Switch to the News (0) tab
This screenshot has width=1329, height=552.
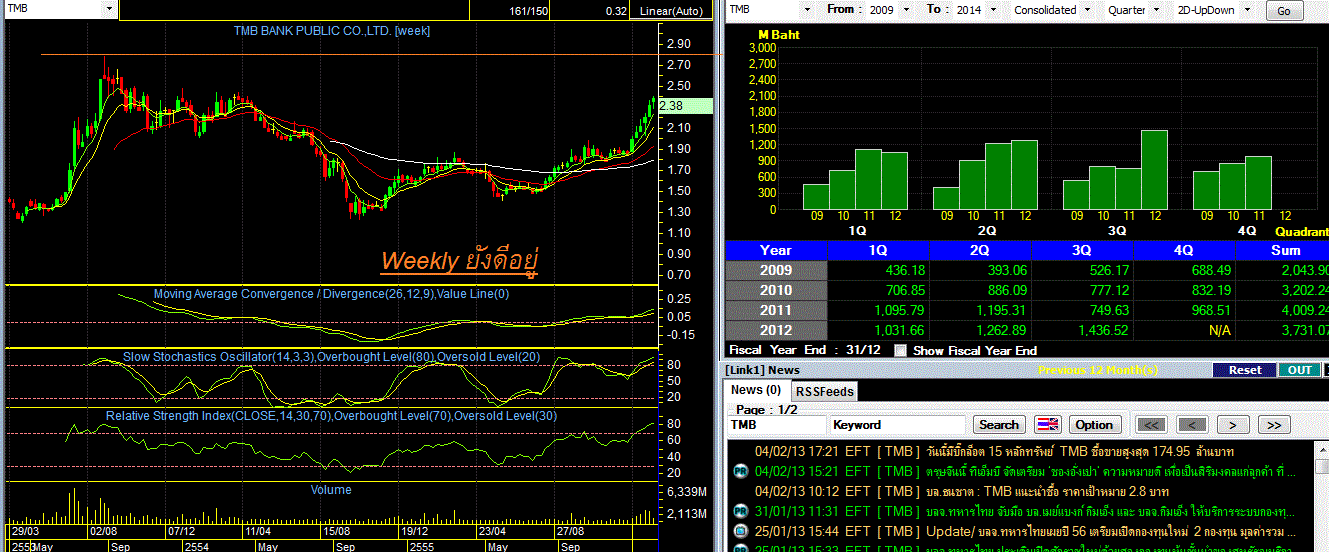click(x=756, y=390)
